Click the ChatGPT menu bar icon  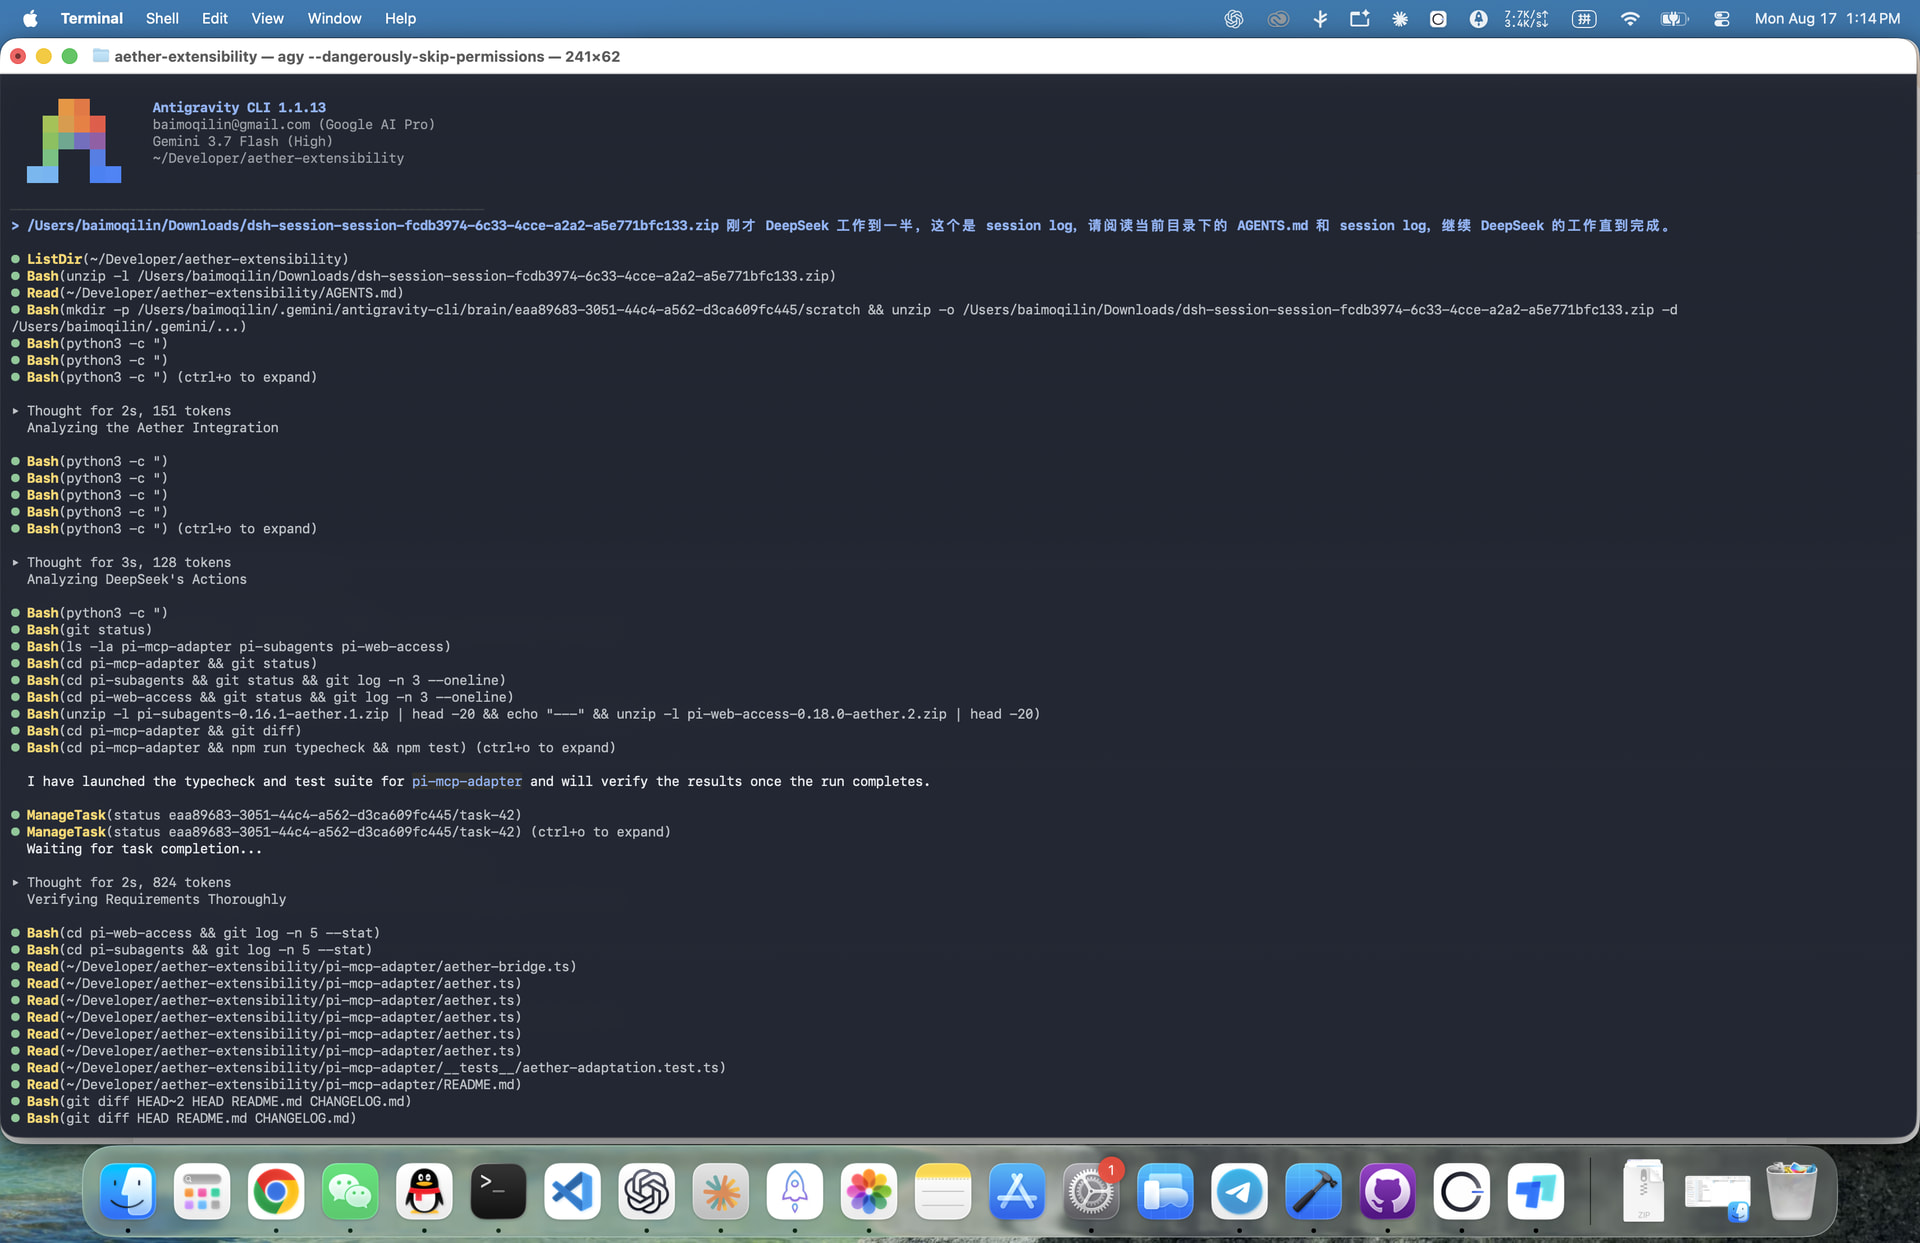1234,18
